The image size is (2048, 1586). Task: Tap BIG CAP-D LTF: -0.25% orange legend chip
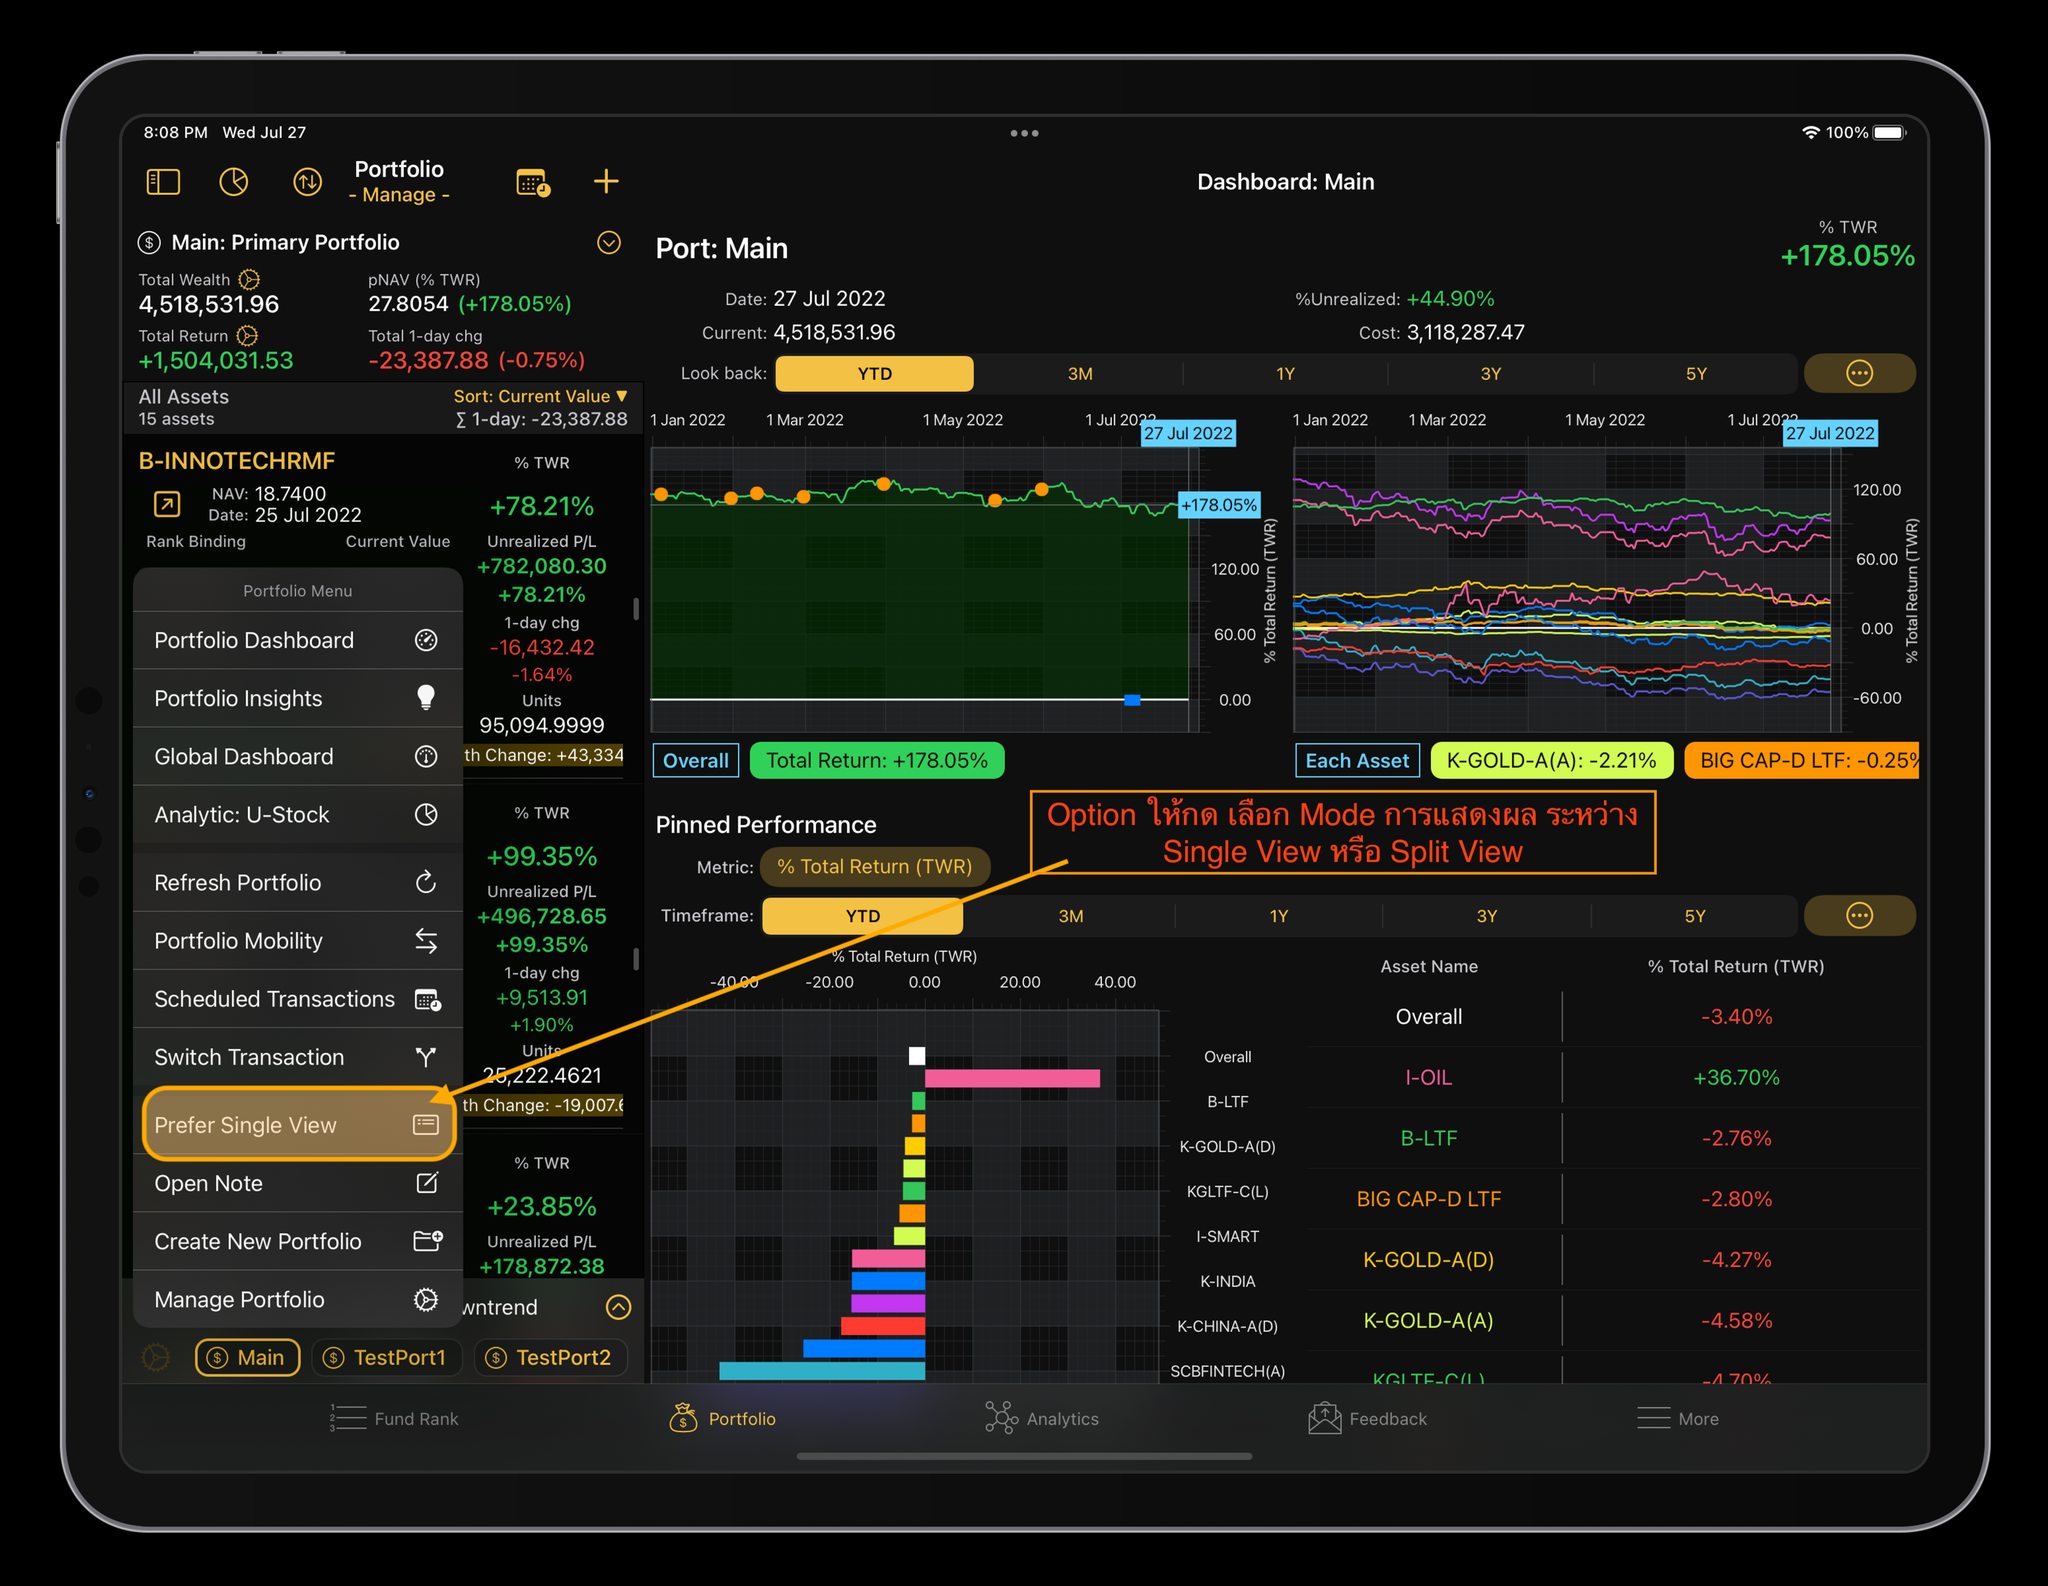[x=1801, y=760]
